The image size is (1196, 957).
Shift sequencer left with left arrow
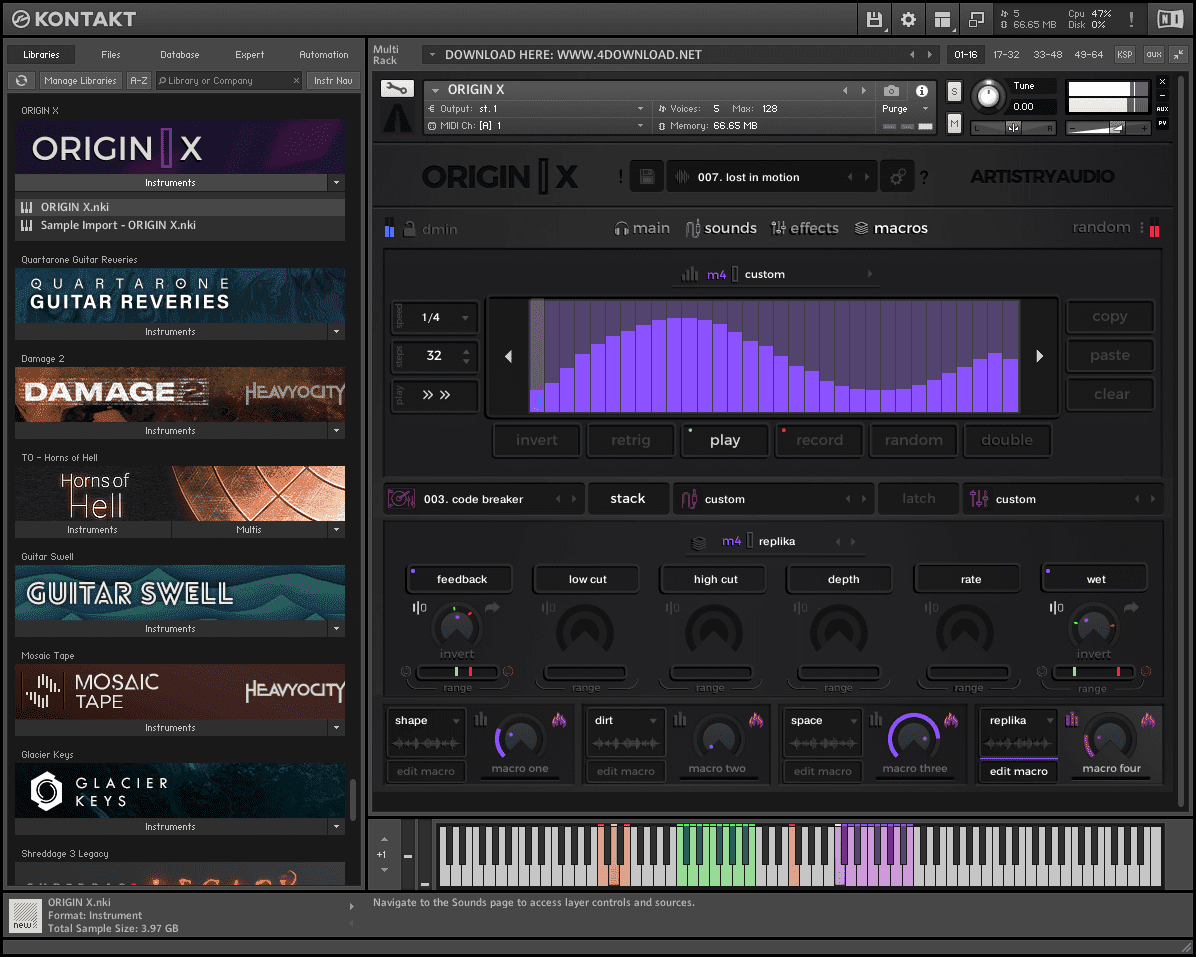tap(508, 356)
